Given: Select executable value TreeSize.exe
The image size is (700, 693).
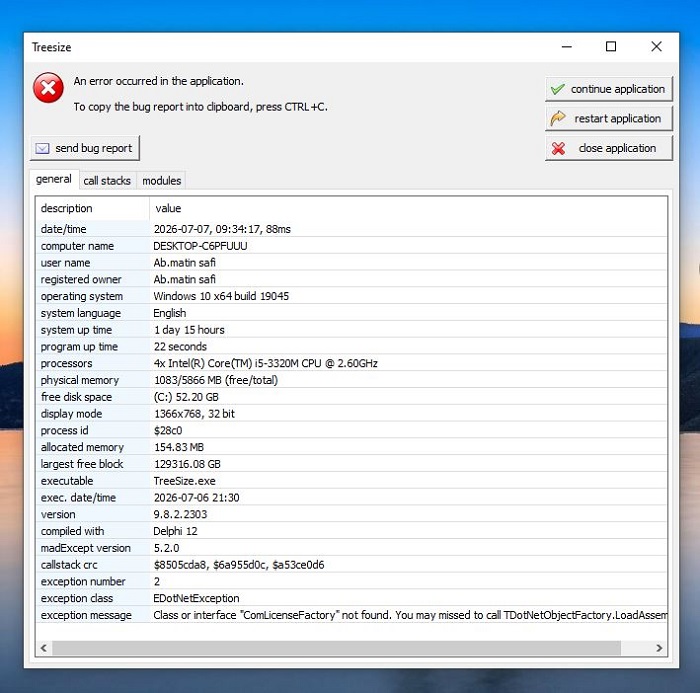Looking at the screenshot, I should (x=184, y=481).
